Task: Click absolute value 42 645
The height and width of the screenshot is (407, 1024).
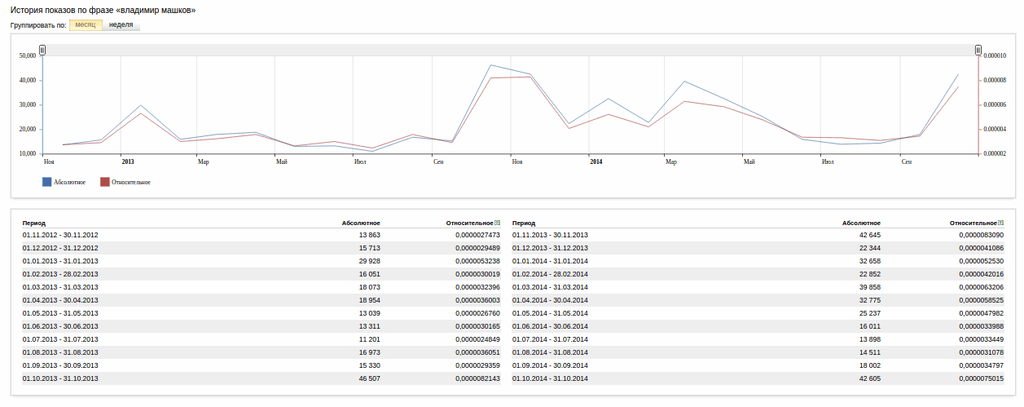Action: tap(869, 235)
